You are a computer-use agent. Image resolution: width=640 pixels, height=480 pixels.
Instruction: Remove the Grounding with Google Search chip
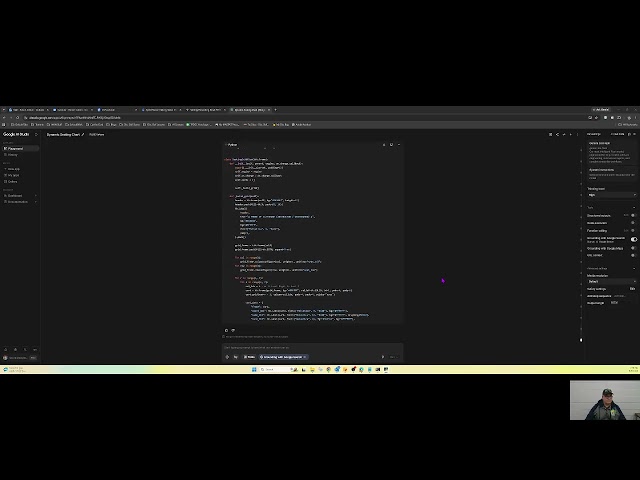[x=305, y=357]
